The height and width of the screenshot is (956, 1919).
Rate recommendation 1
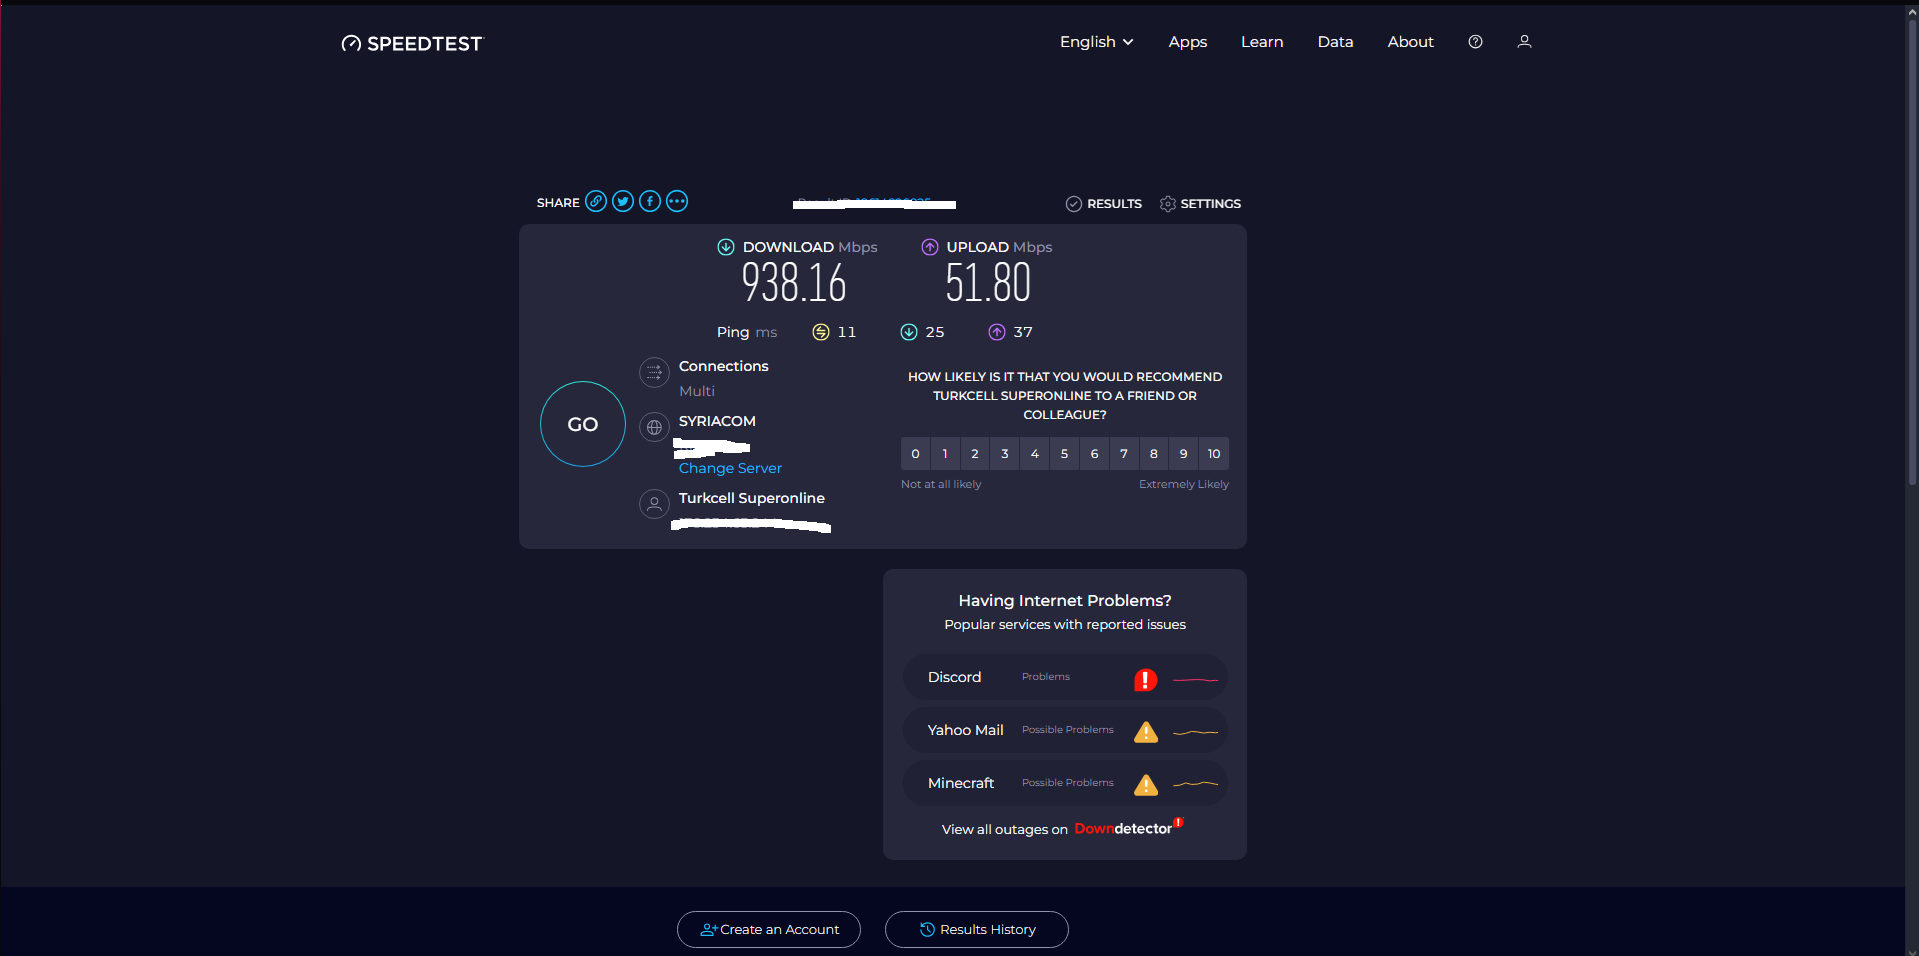point(945,453)
